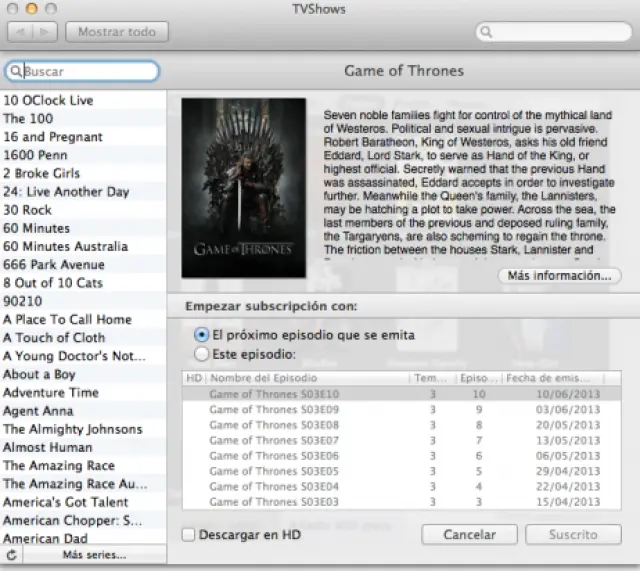Viewport: 640px width, 571px height.
Task: Enable the 'Descargar en HD' checkbox
Action: [x=189, y=535]
